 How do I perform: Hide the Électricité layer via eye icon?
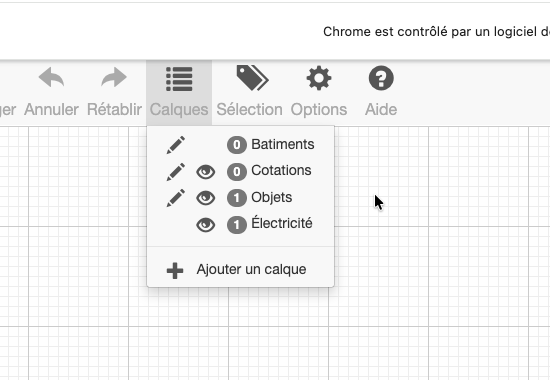click(206, 225)
